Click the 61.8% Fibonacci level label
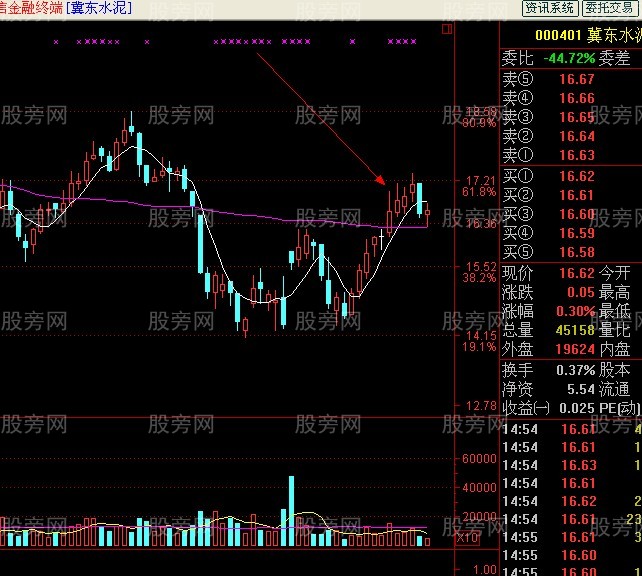Screen dimensions: 642x576 (x=479, y=192)
